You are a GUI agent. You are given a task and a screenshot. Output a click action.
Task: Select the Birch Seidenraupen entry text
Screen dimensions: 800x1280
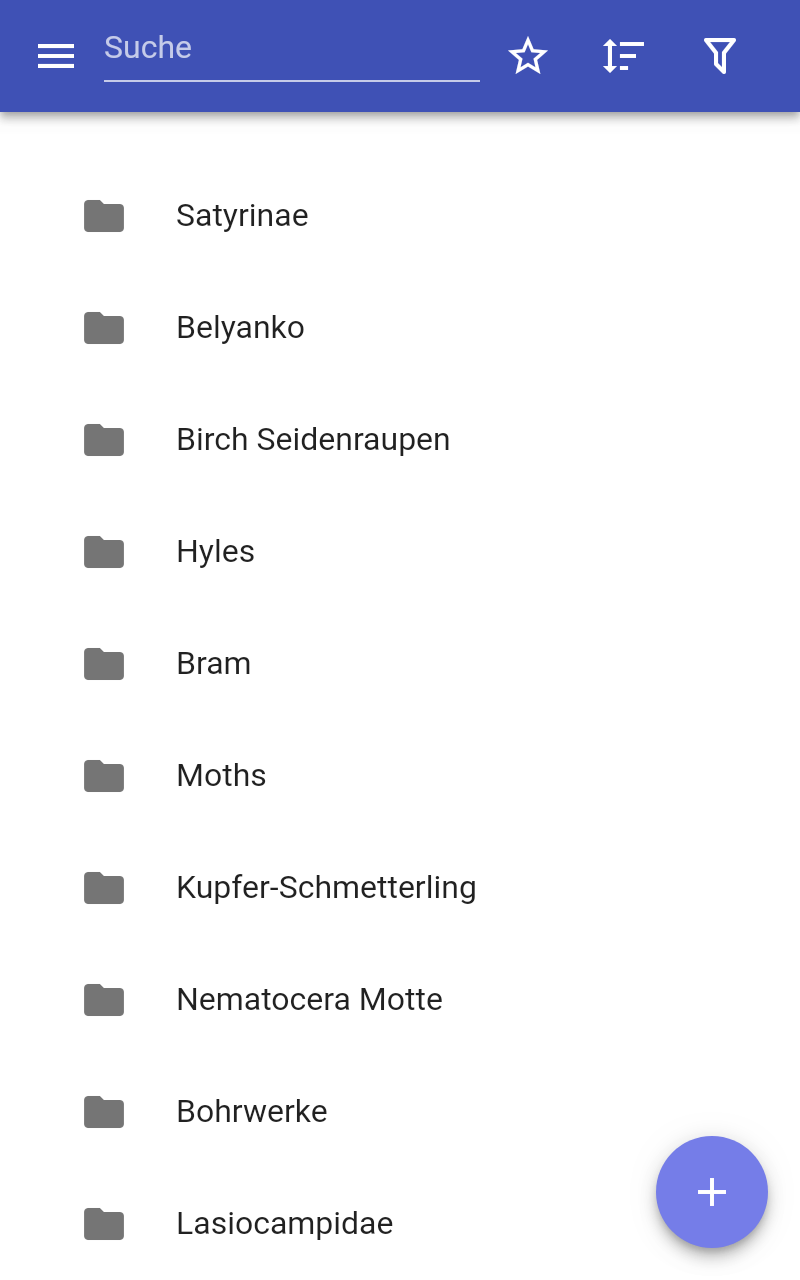313,440
